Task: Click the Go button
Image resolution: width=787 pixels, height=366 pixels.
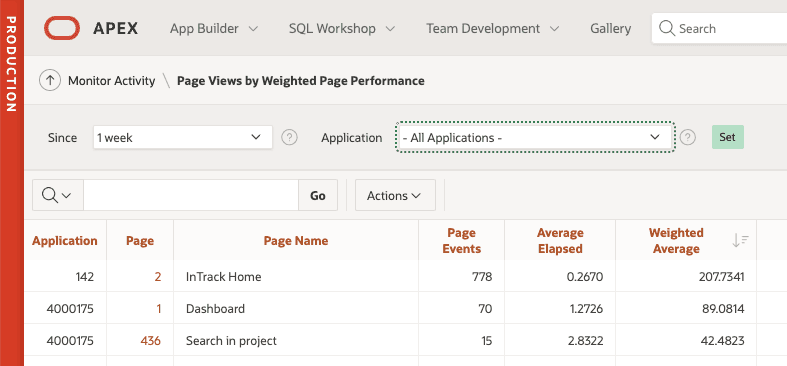Action: pos(318,195)
